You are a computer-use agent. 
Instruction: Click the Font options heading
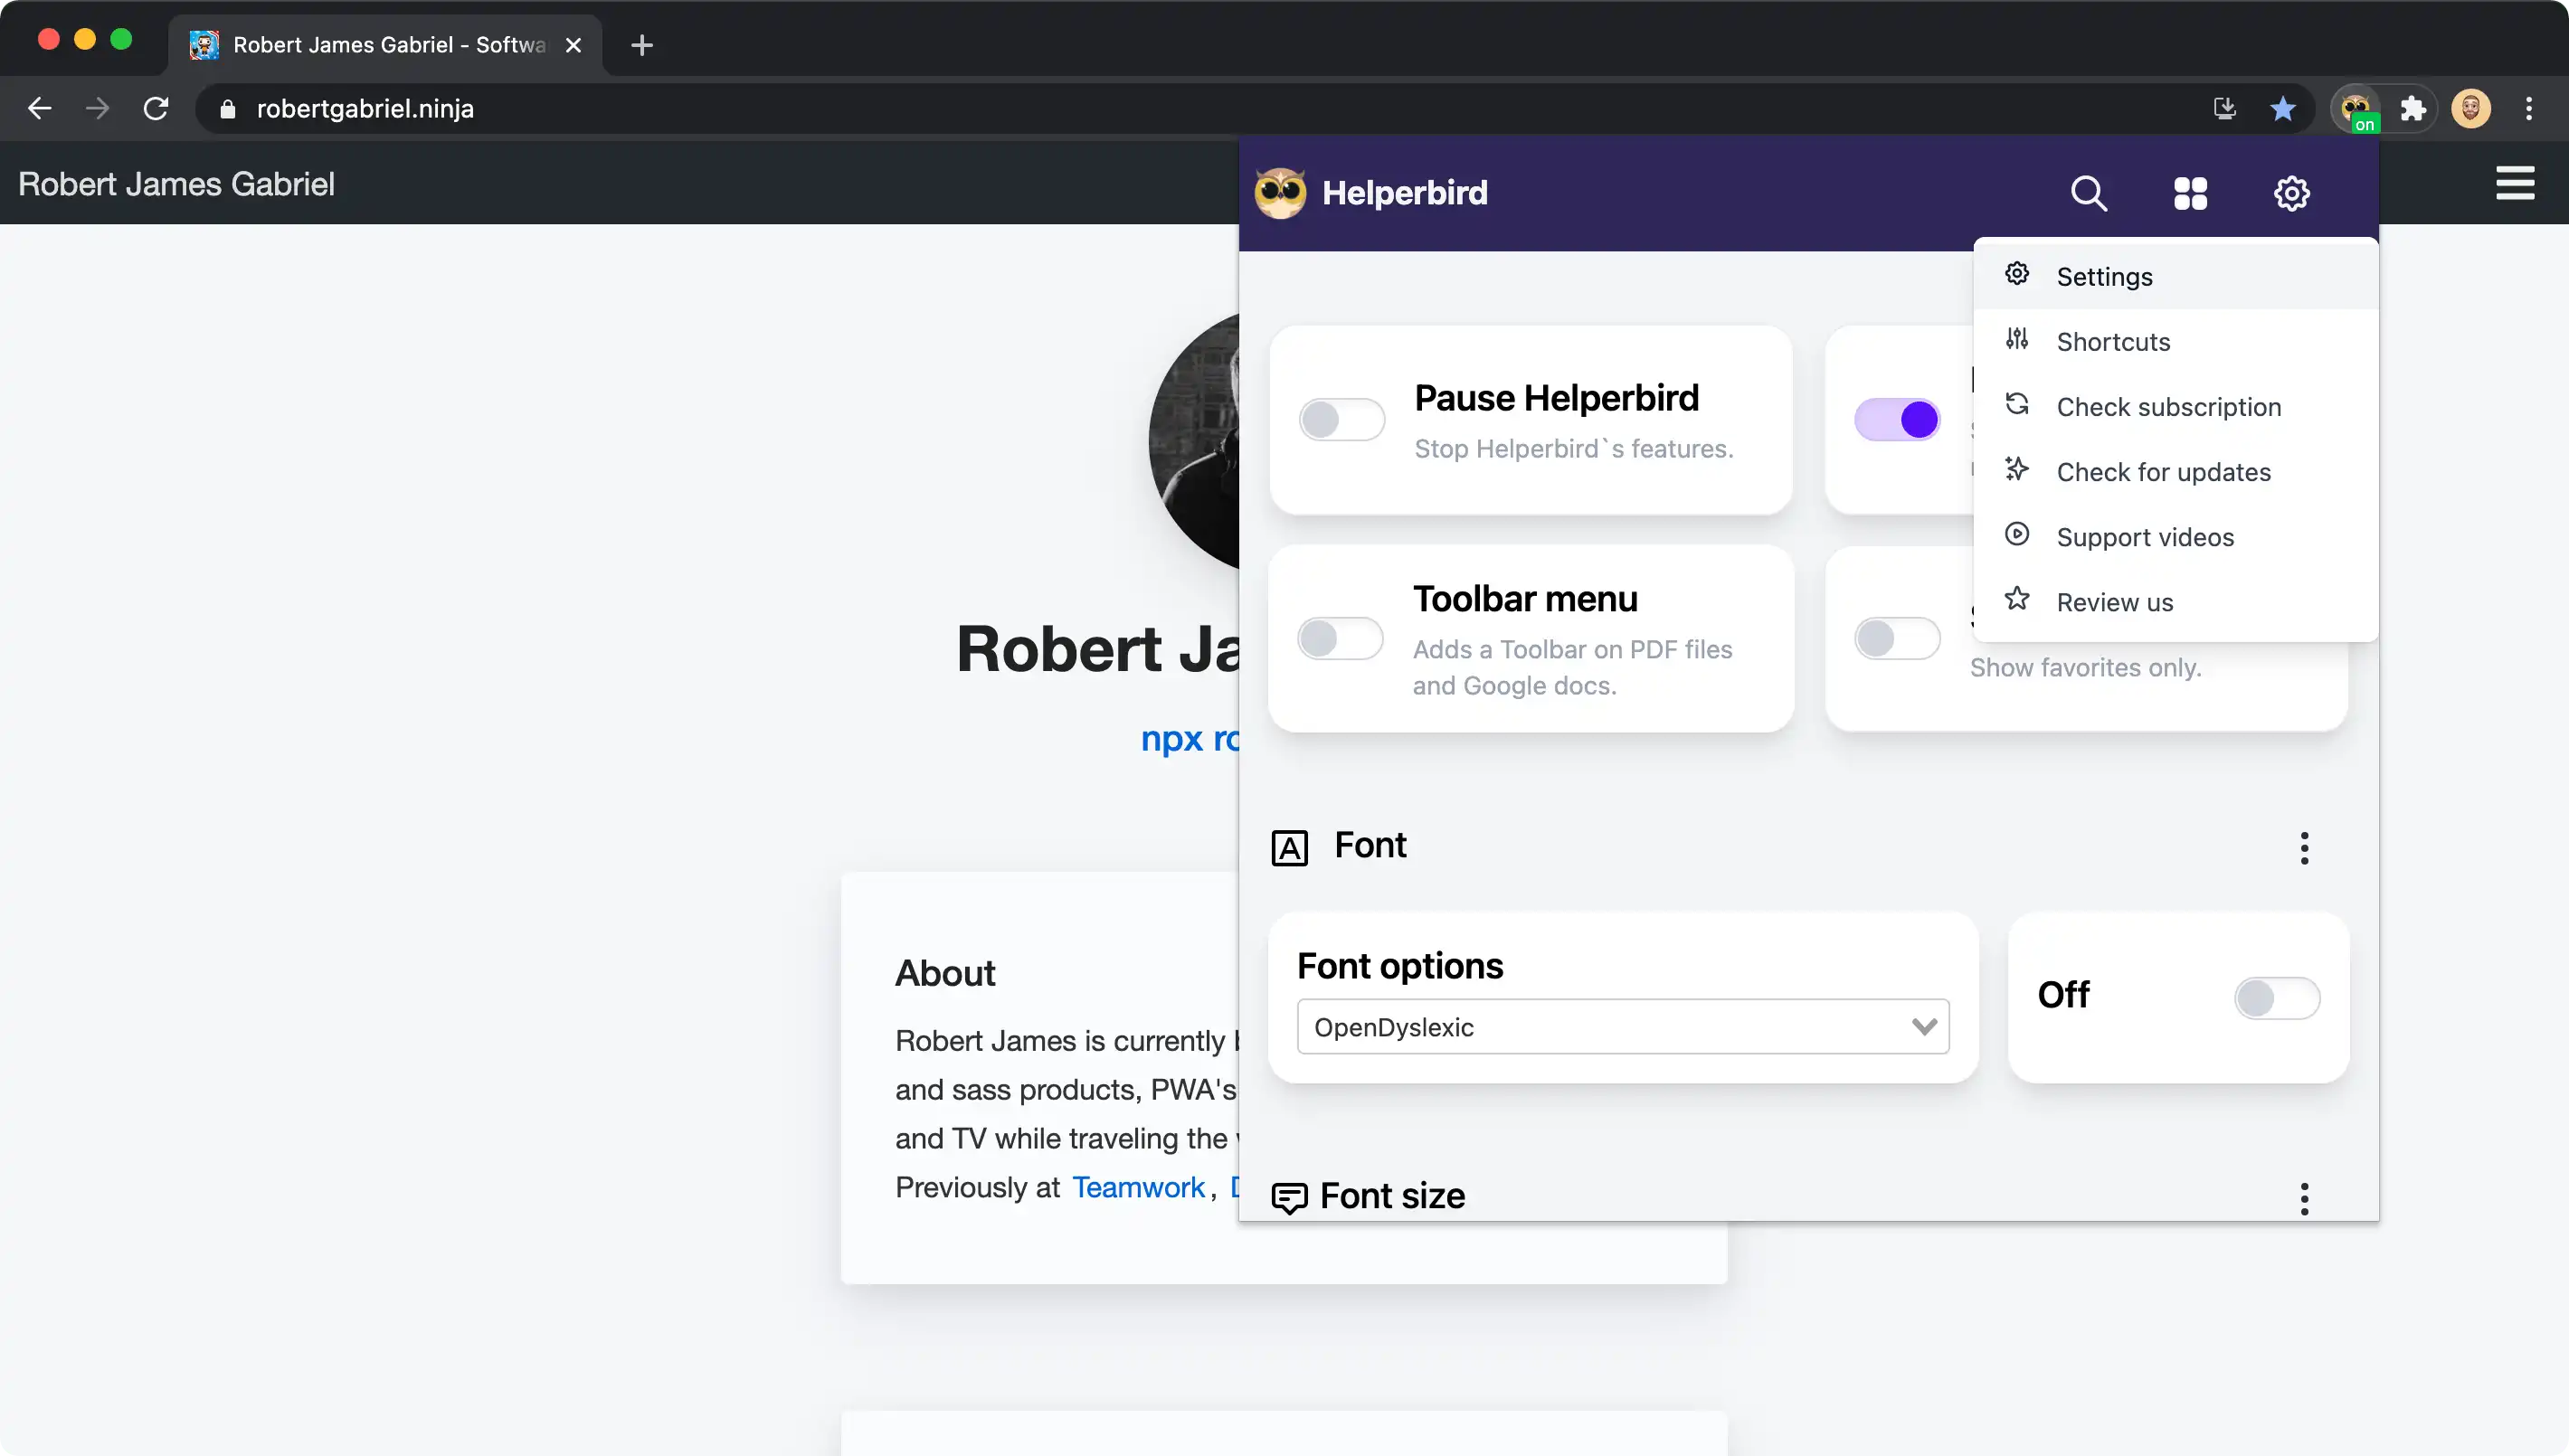[1400, 966]
